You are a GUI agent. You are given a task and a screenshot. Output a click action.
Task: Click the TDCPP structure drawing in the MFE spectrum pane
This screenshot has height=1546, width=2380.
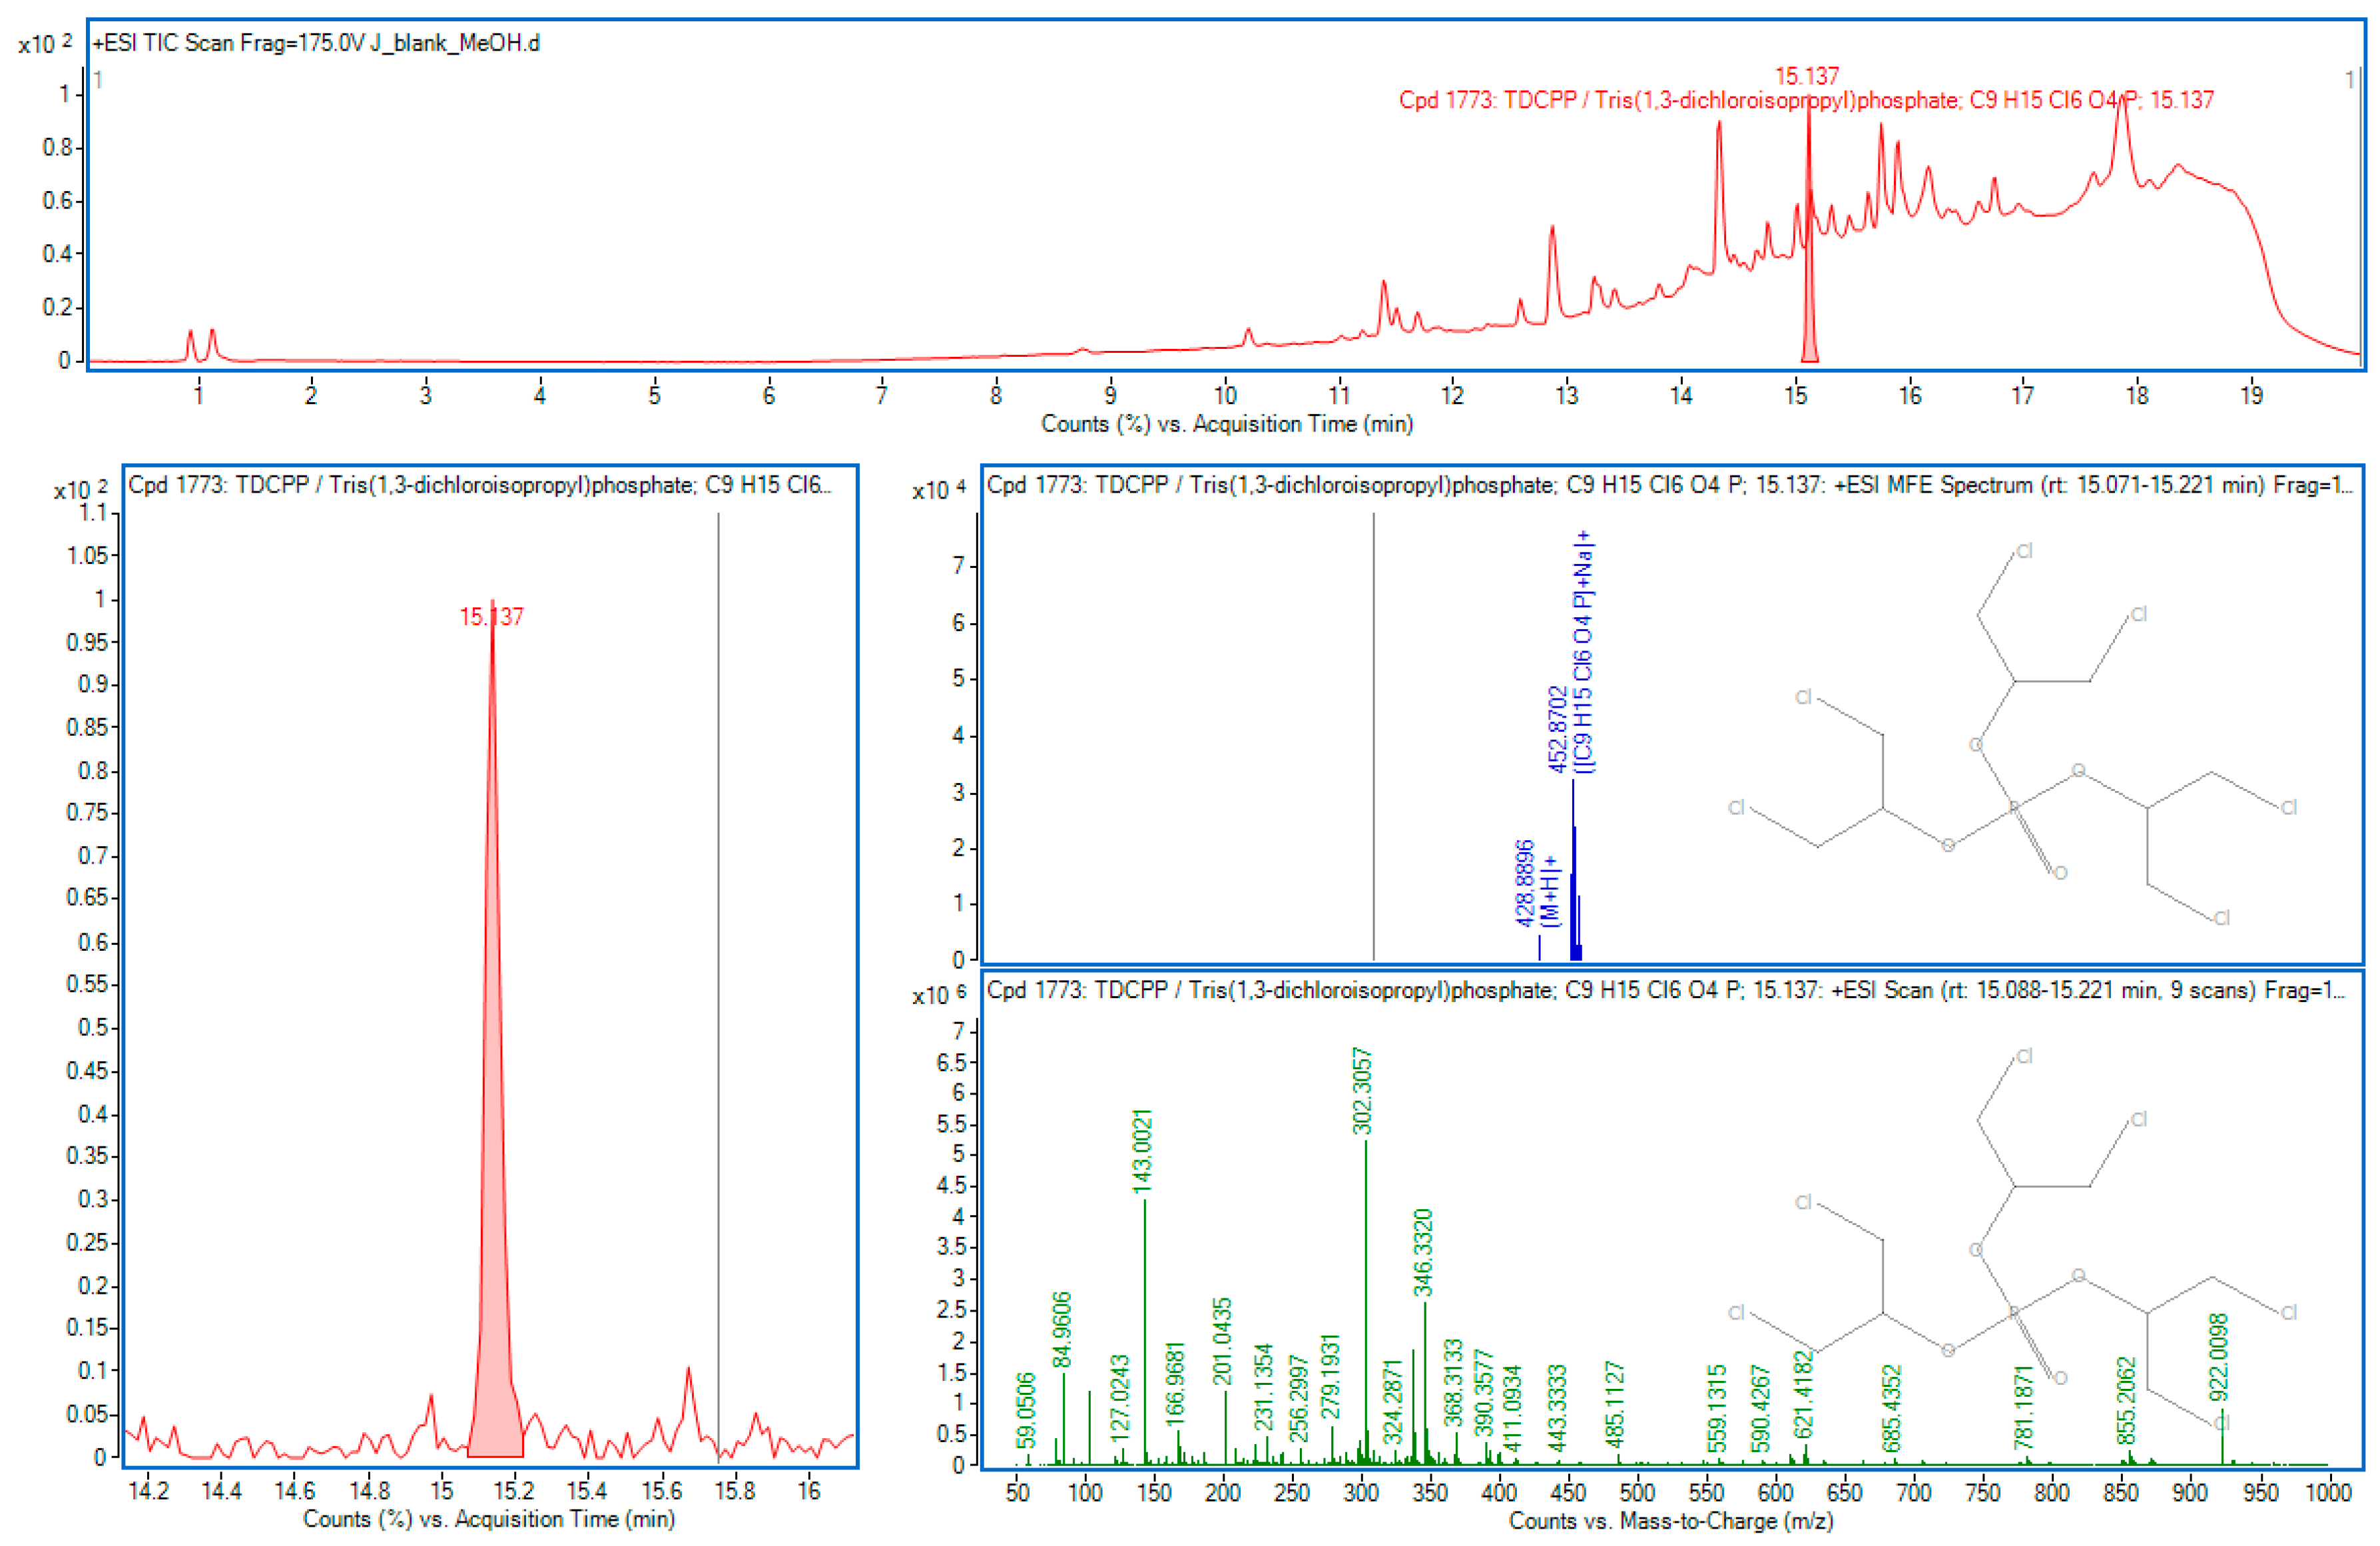[x=2012, y=734]
